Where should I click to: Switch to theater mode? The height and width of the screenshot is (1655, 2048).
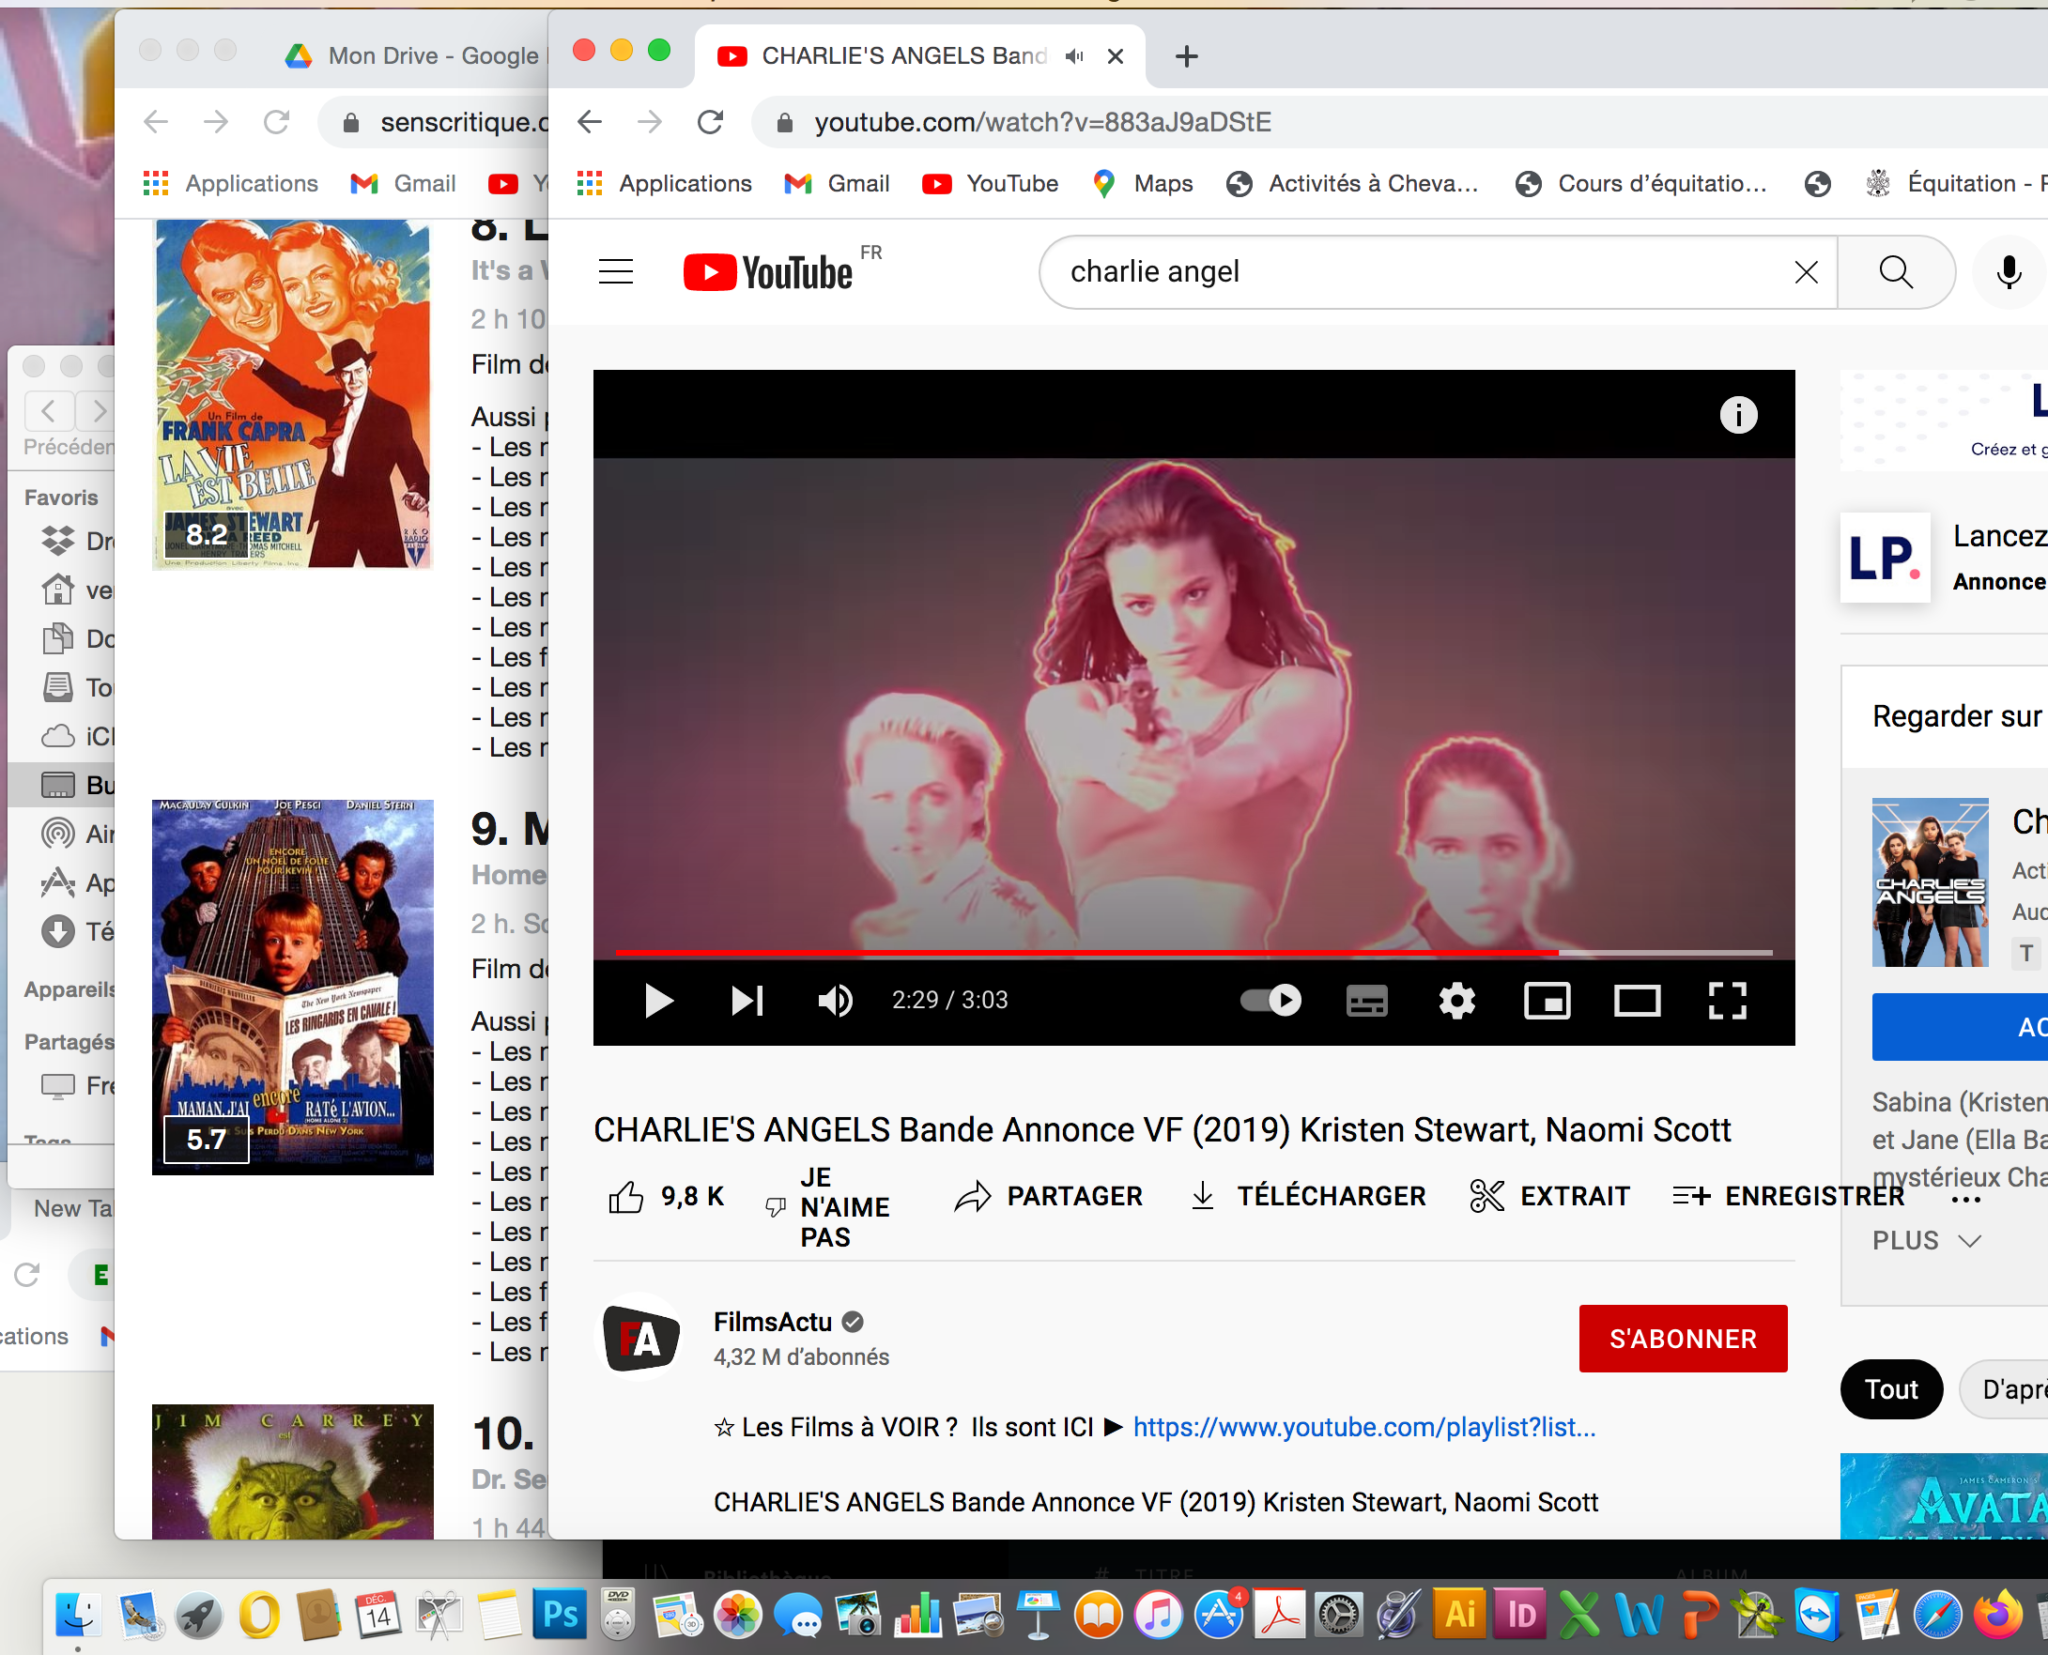tap(1637, 1000)
